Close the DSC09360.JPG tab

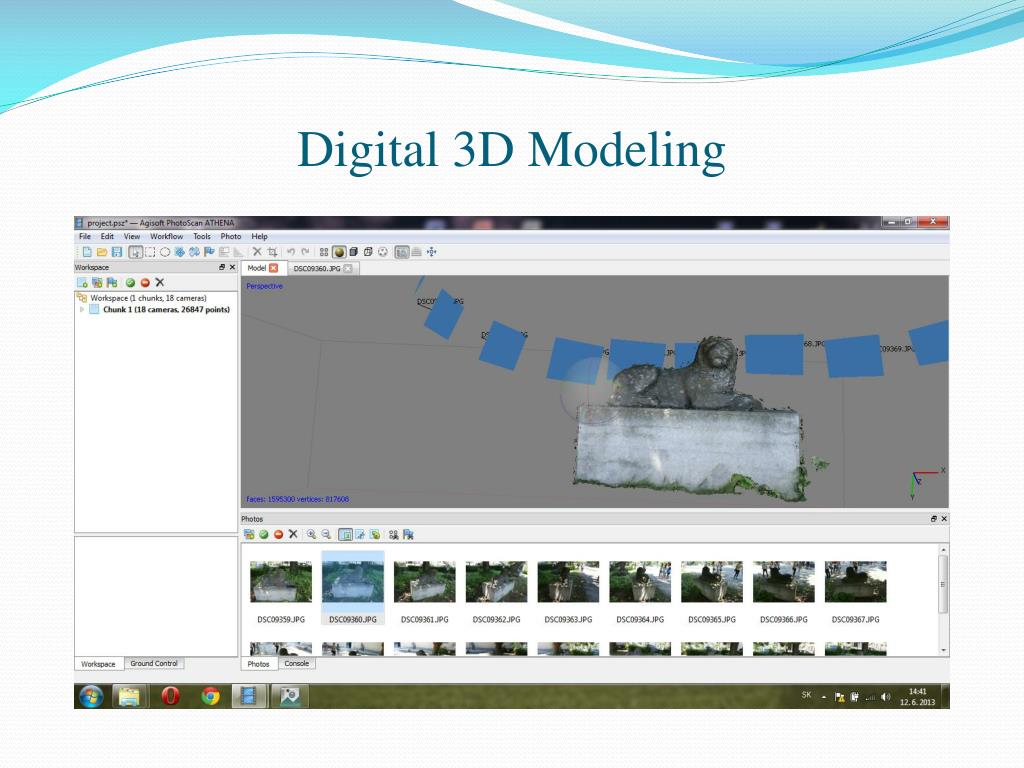348,269
